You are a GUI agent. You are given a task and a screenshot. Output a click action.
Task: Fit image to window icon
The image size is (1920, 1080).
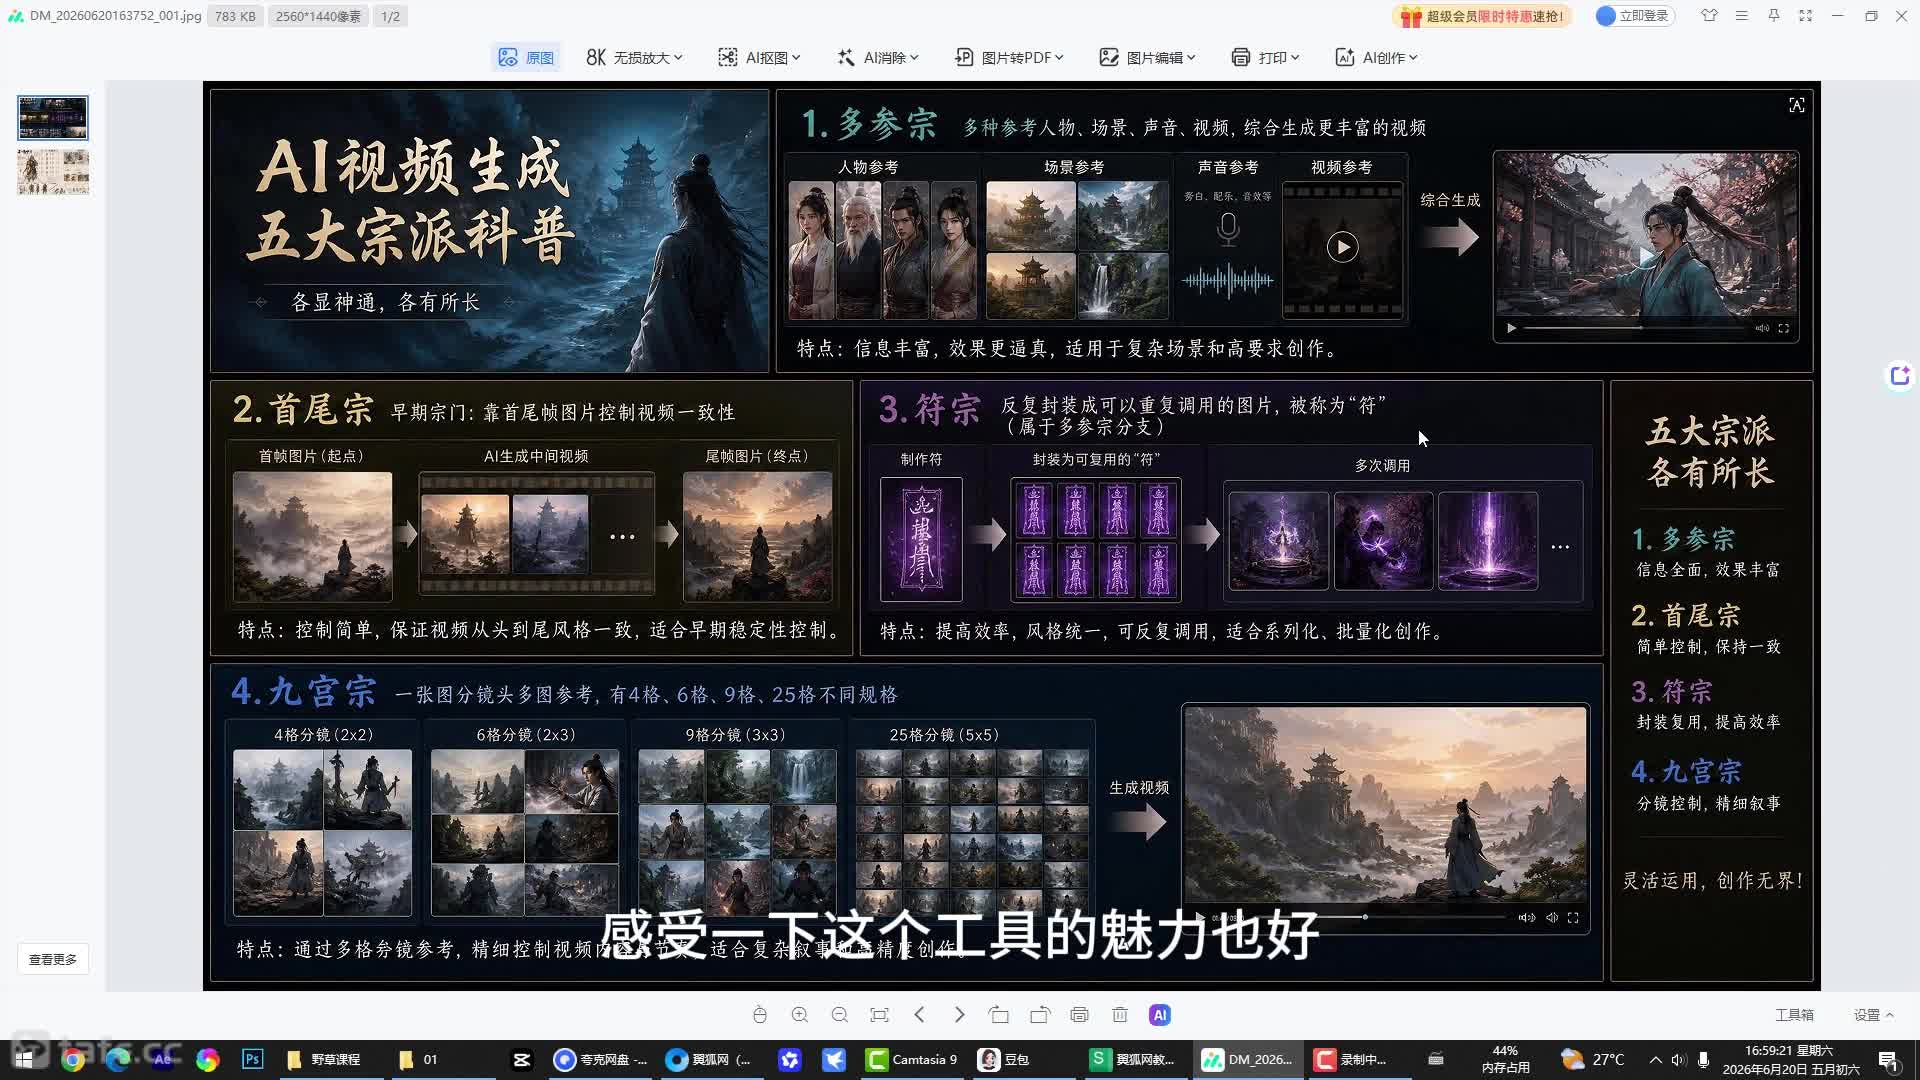pyautogui.click(x=880, y=1015)
